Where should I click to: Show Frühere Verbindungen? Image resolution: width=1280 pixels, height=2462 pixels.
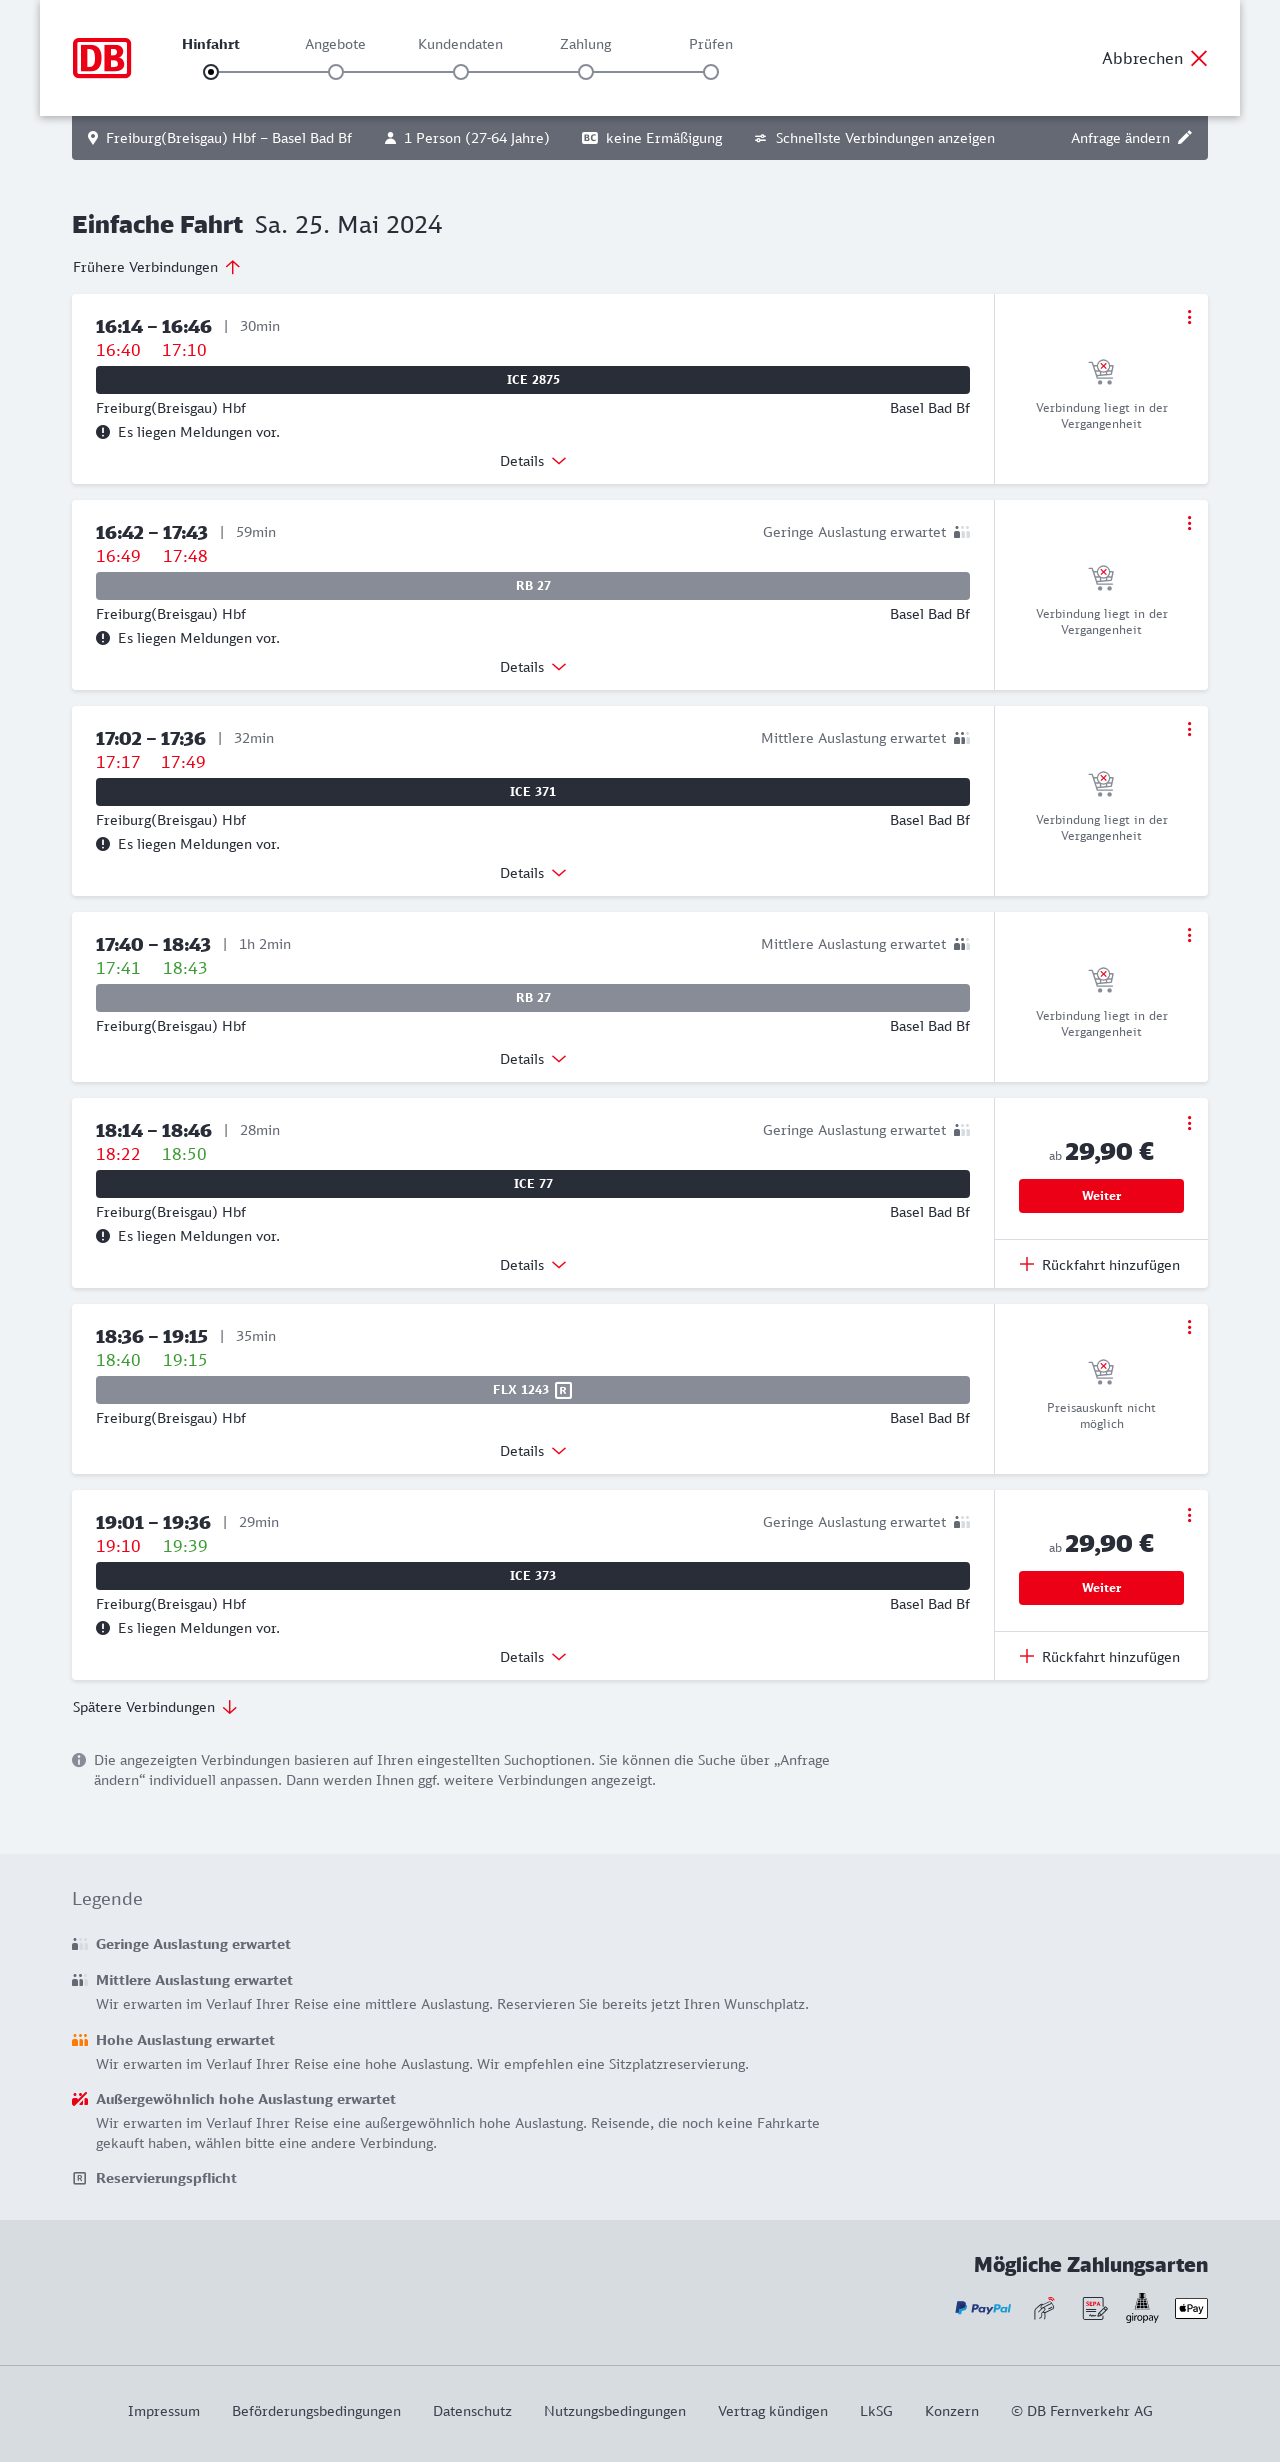click(157, 267)
